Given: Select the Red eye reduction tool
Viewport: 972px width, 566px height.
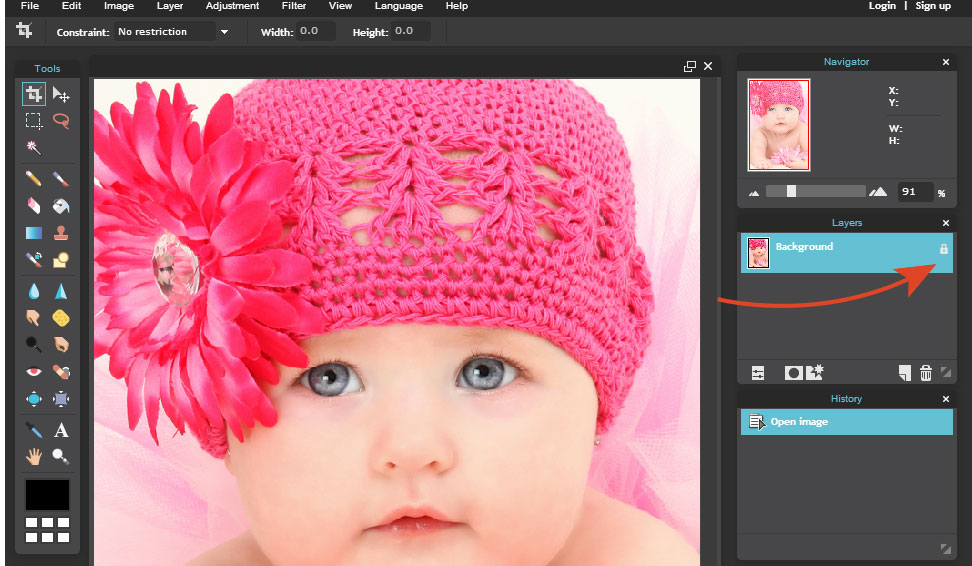Looking at the screenshot, I should 34,372.
